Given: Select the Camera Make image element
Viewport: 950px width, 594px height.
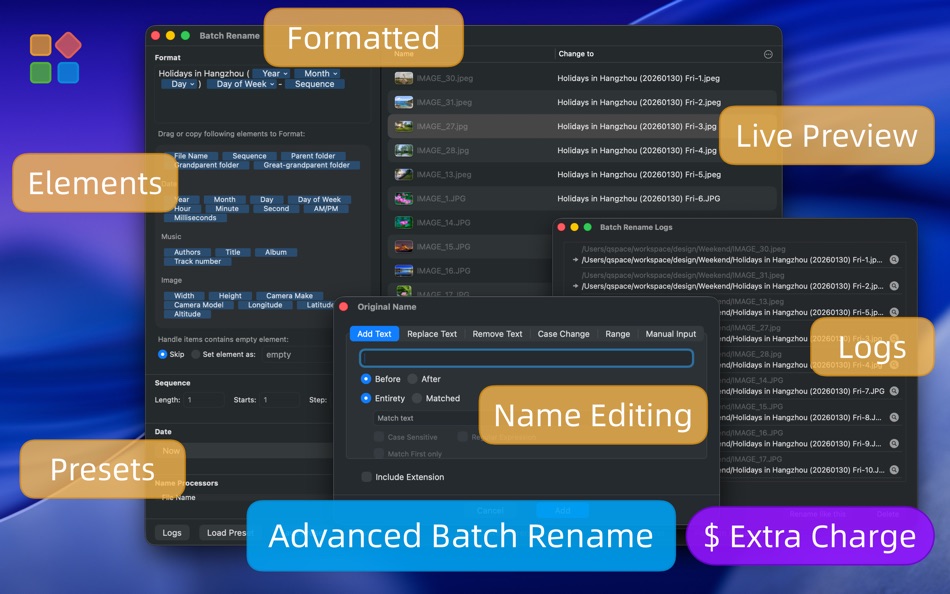Looking at the screenshot, I should [289, 296].
